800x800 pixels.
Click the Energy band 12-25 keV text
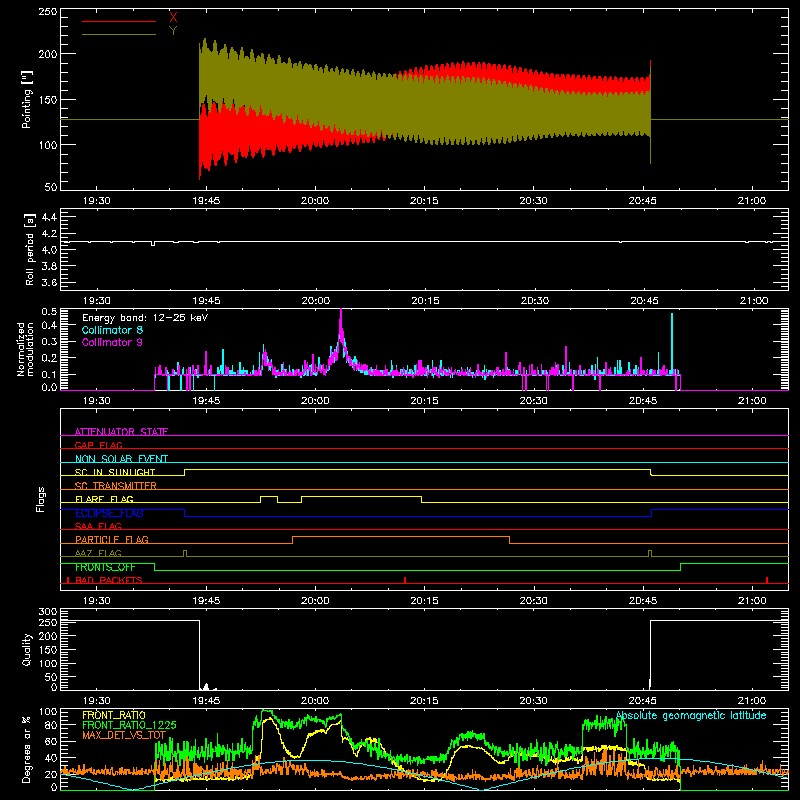tap(145, 318)
